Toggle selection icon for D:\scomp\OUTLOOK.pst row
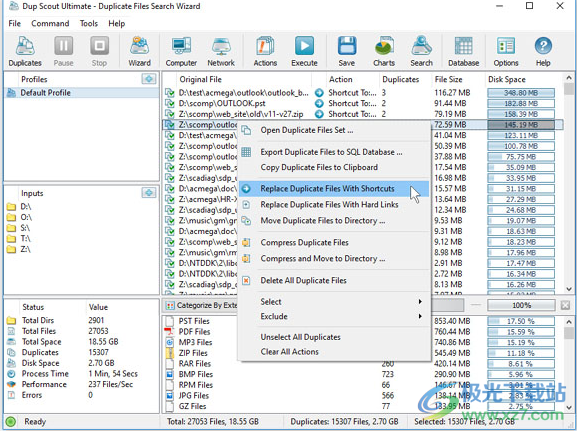This screenshot has height=431, width=577. pos(170,103)
